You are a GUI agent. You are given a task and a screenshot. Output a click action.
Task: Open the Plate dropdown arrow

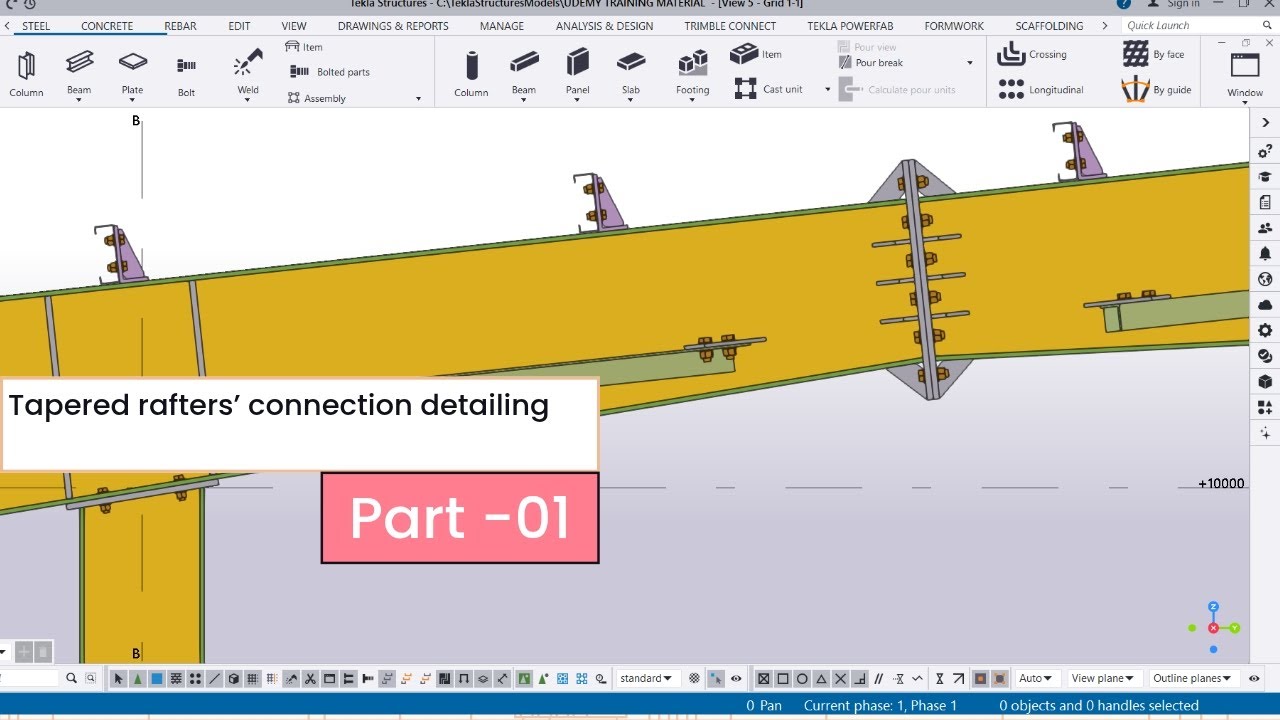click(x=132, y=100)
